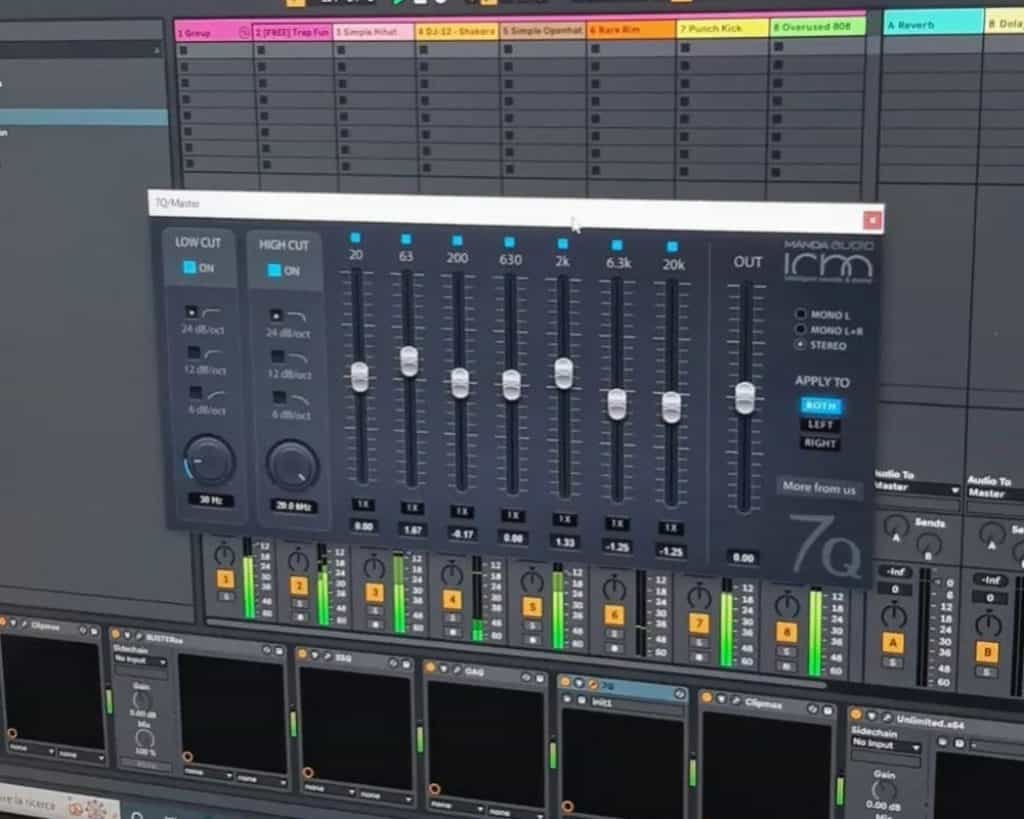
Task: Toggle the init1 device on/off icon
Action: (568, 700)
